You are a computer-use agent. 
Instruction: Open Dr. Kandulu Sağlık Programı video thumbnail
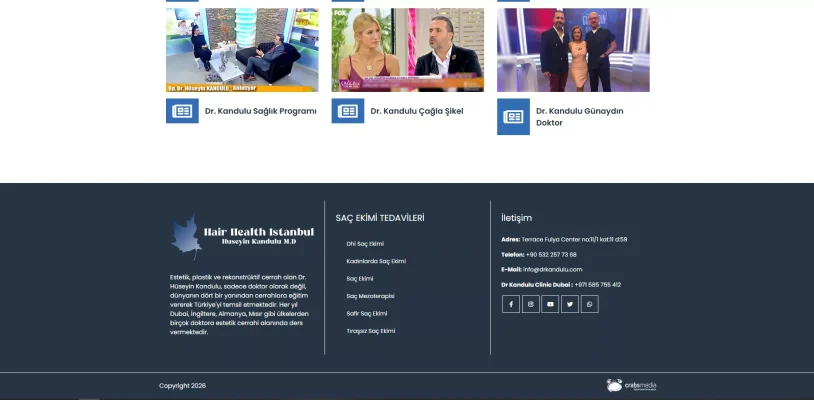click(x=242, y=50)
